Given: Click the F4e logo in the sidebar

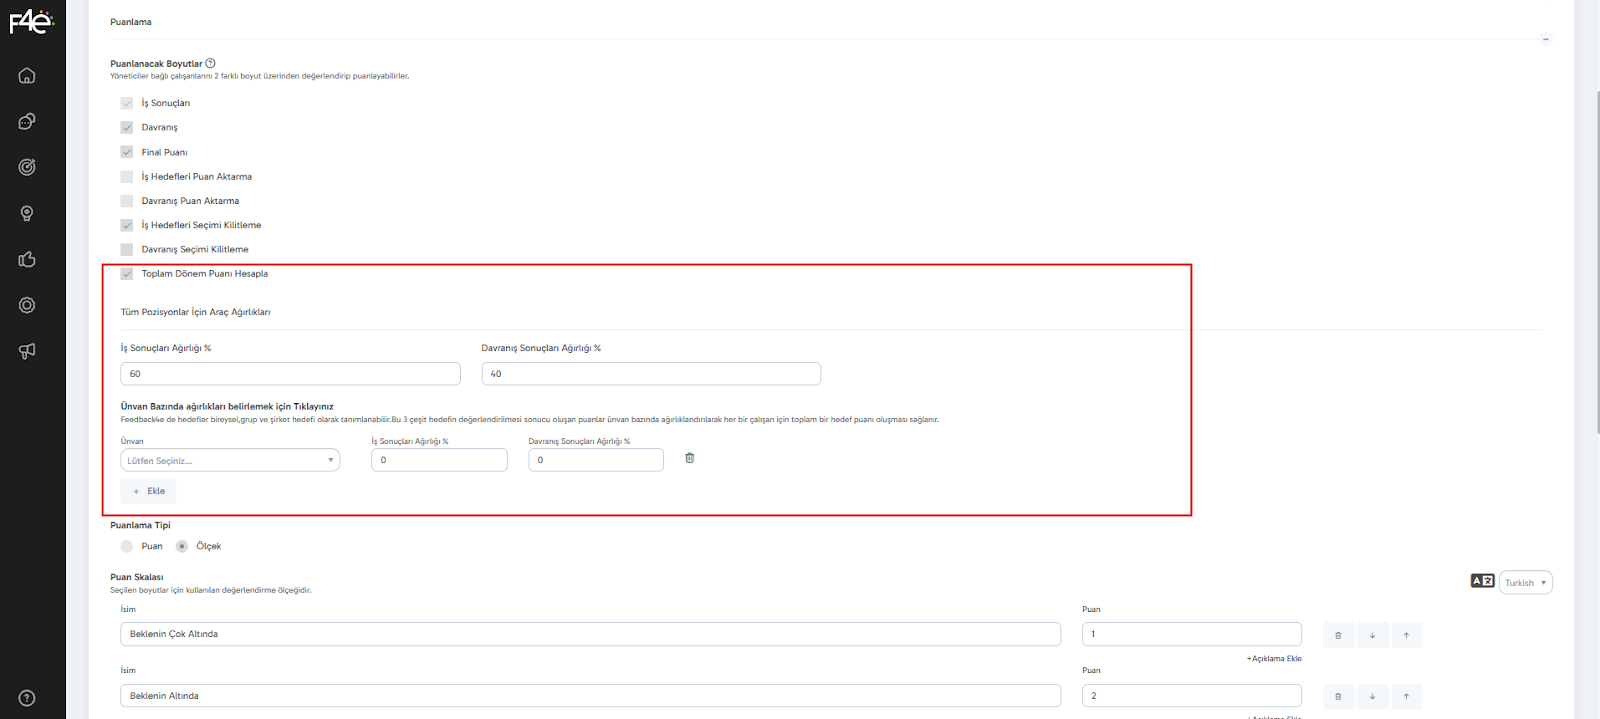Looking at the screenshot, I should point(30,21).
